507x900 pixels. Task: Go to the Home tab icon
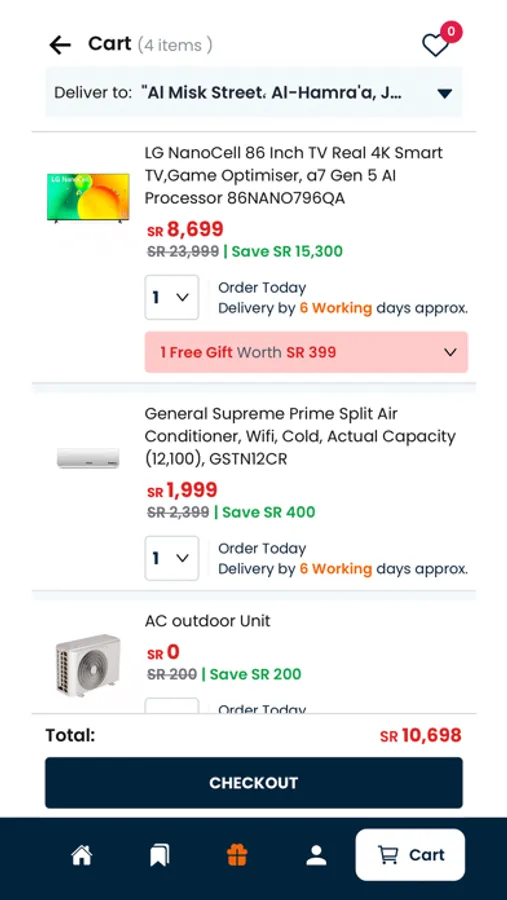82,855
